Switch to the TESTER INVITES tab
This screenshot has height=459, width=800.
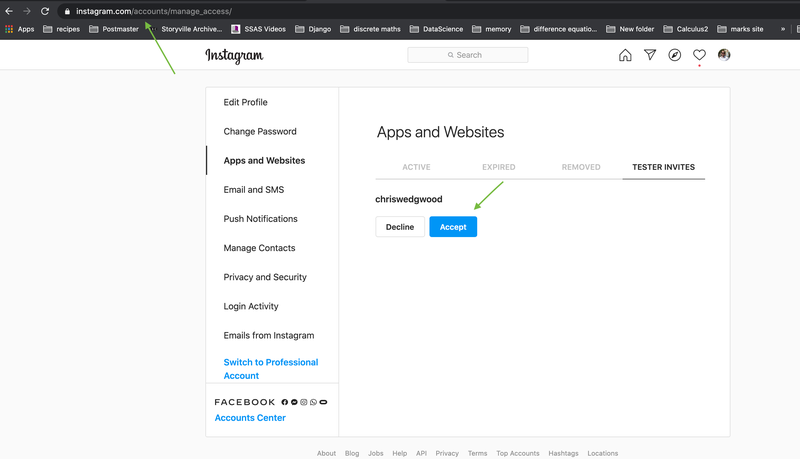(x=663, y=167)
